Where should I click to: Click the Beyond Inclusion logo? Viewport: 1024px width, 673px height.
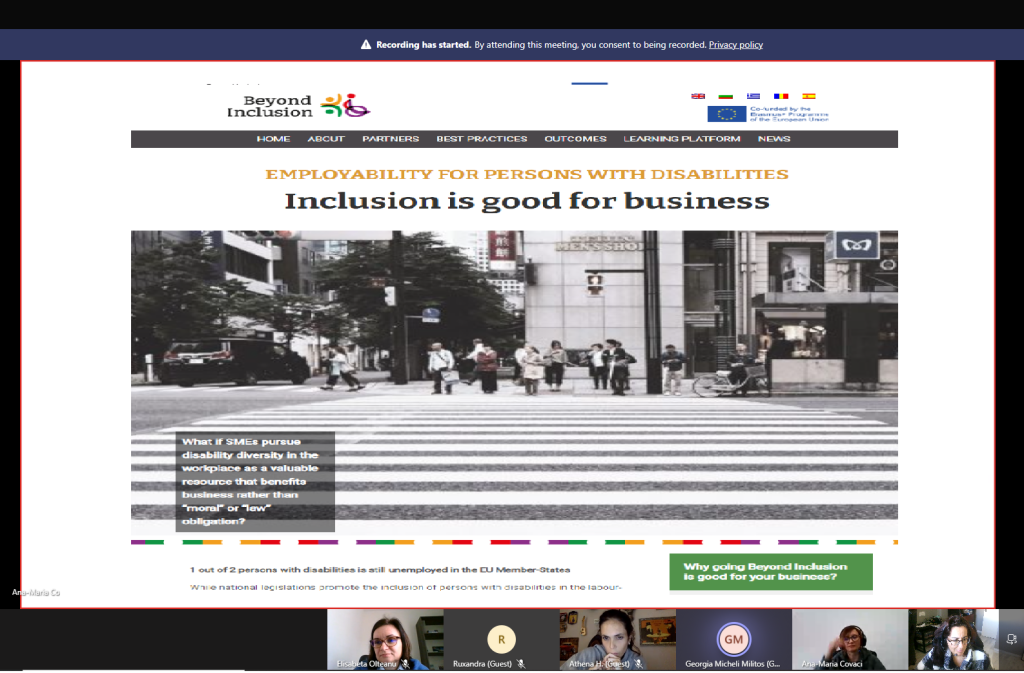click(x=297, y=106)
